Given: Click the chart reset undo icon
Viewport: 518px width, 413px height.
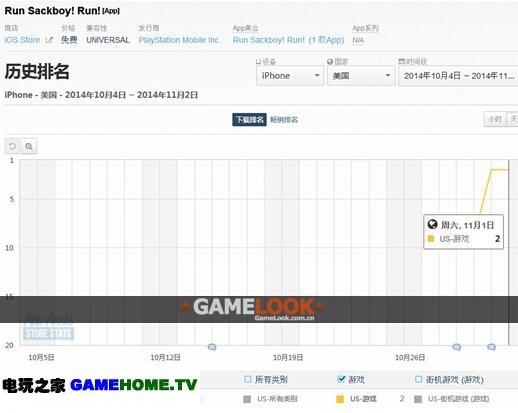Looking at the screenshot, I should [x=12, y=146].
